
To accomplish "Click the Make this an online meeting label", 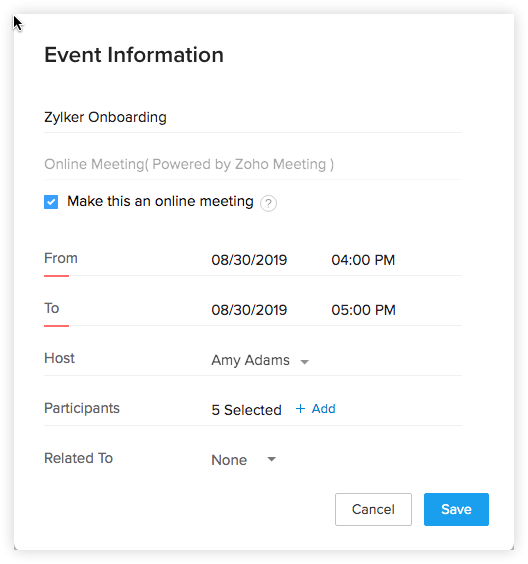I will point(160,201).
